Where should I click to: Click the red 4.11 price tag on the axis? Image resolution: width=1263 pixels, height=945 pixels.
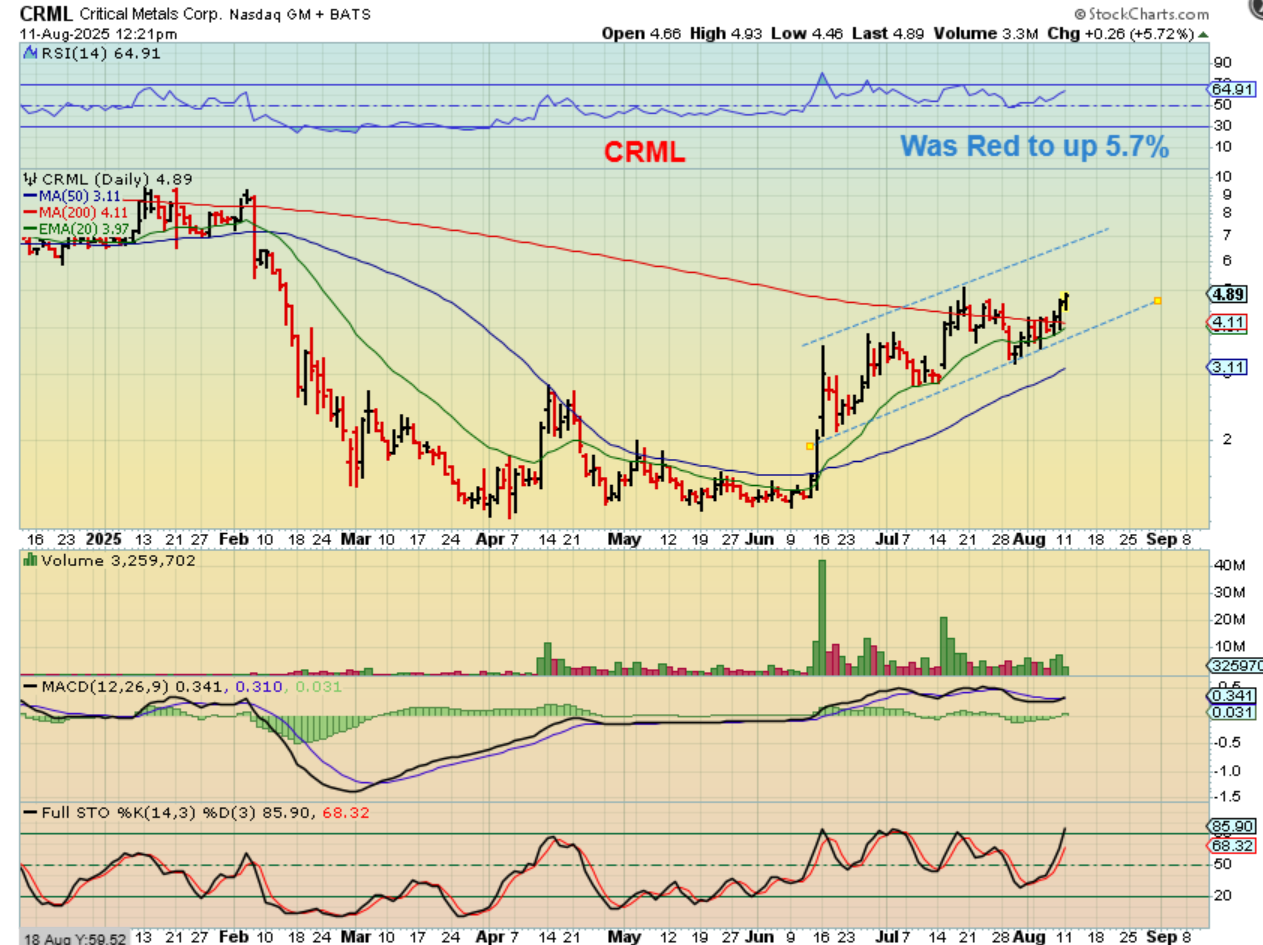coord(1226,323)
